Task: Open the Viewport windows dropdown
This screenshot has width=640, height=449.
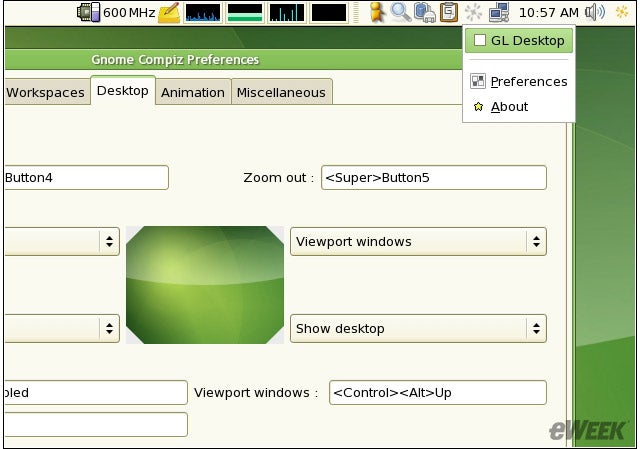Action: (418, 242)
